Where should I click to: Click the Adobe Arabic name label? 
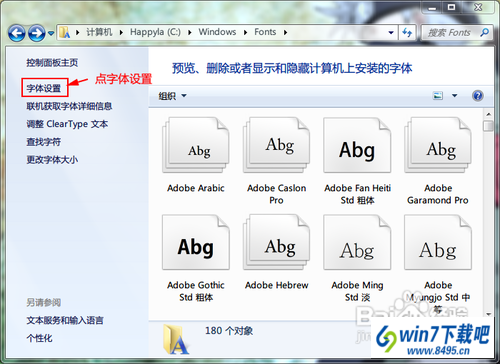coord(196,188)
